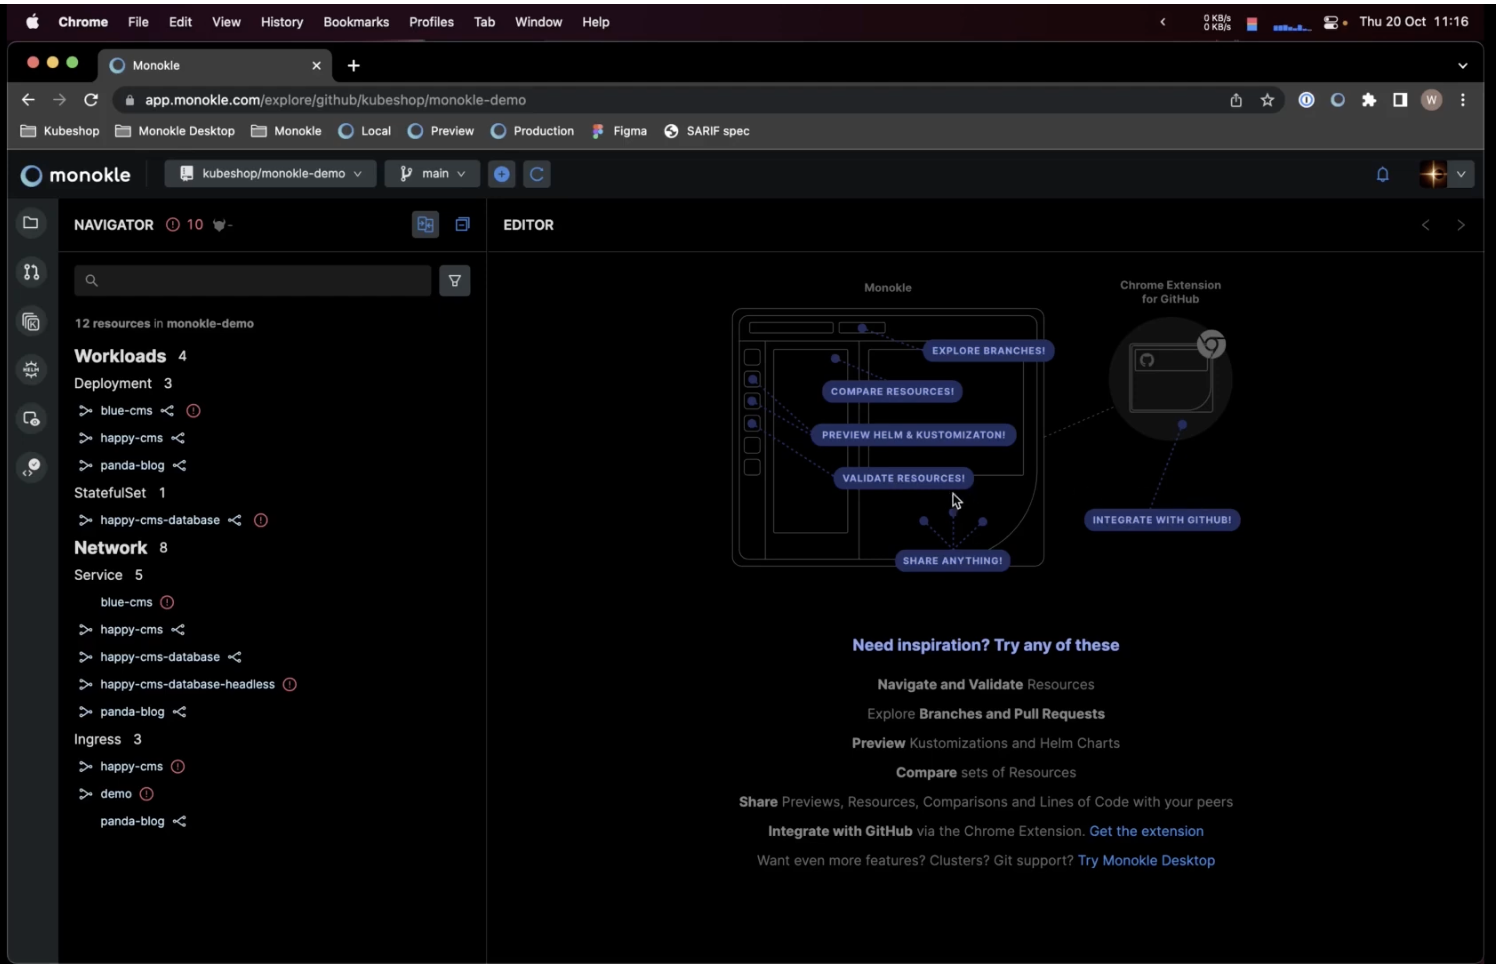Open the Kustomize sidebar icon
Image resolution: width=1496 pixels, height=964 pixels.
coord(31,321)
